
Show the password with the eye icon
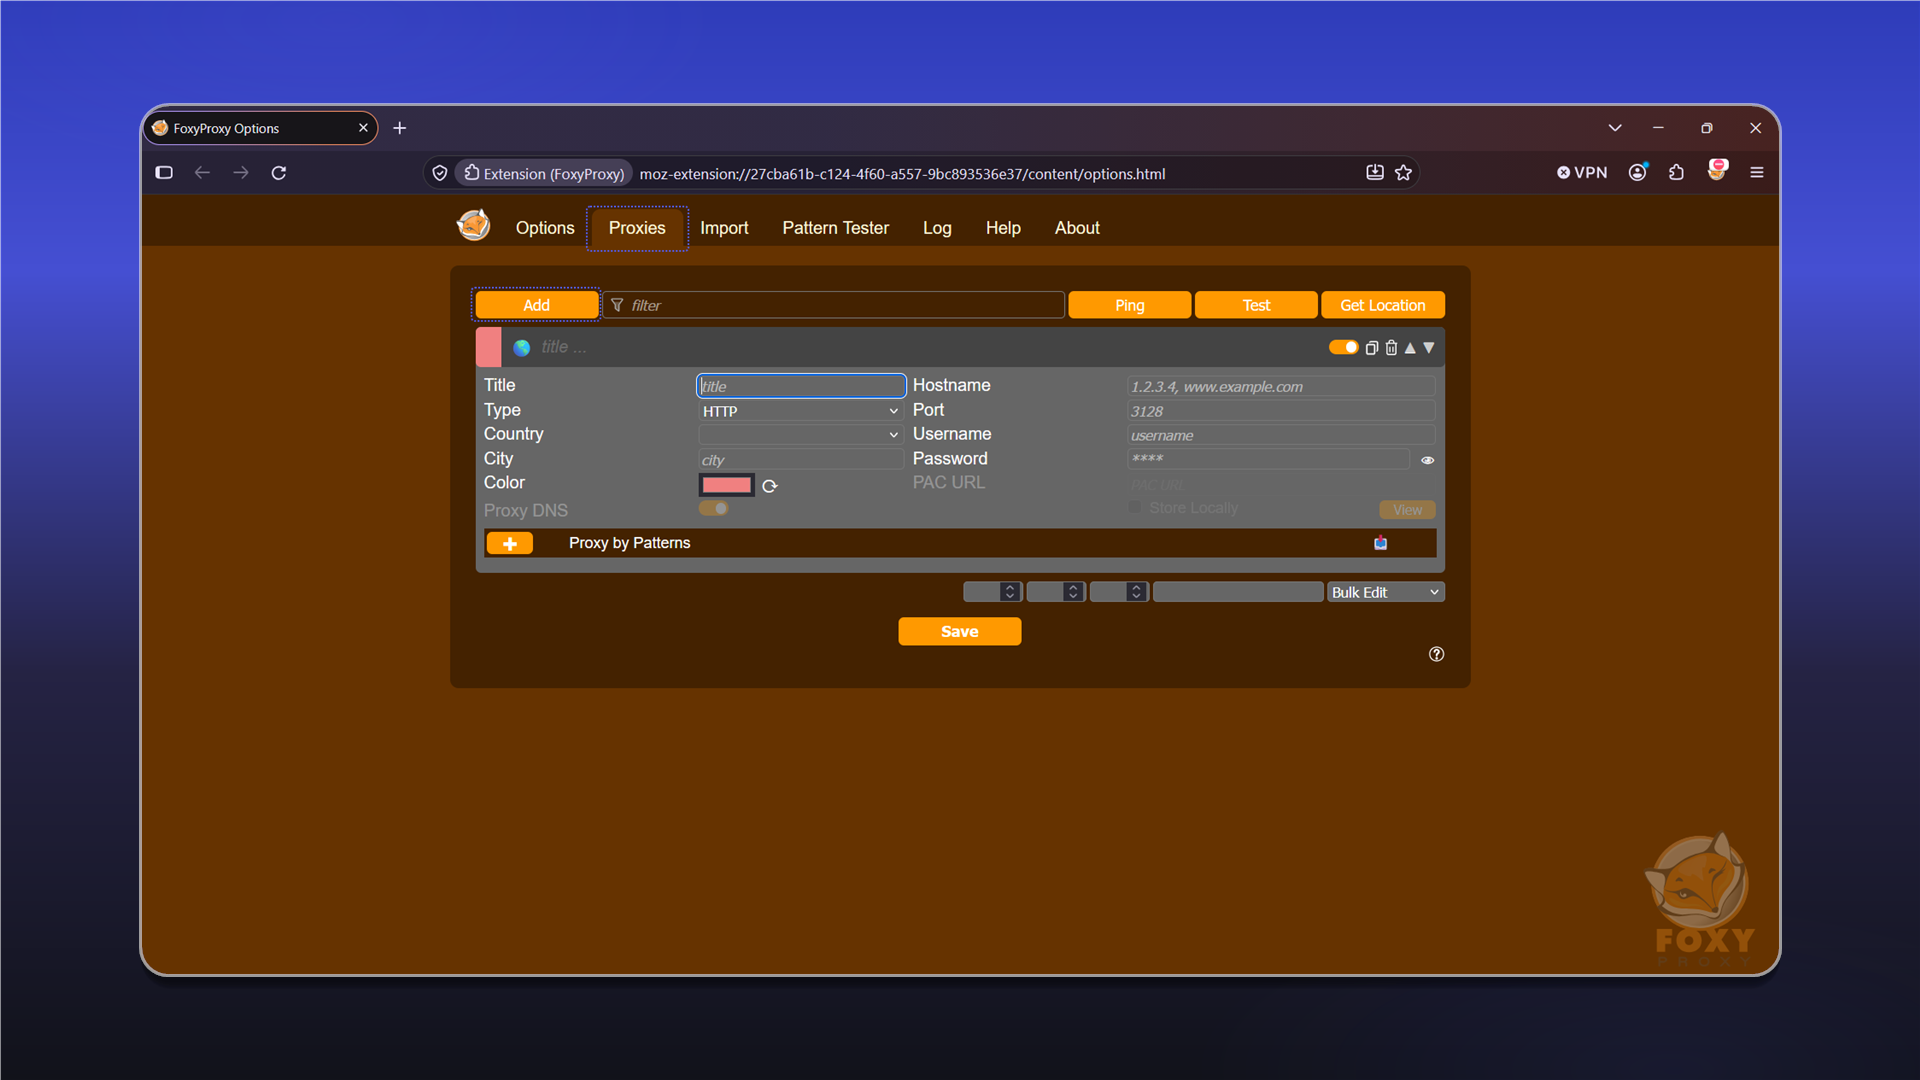[1428, 460]
